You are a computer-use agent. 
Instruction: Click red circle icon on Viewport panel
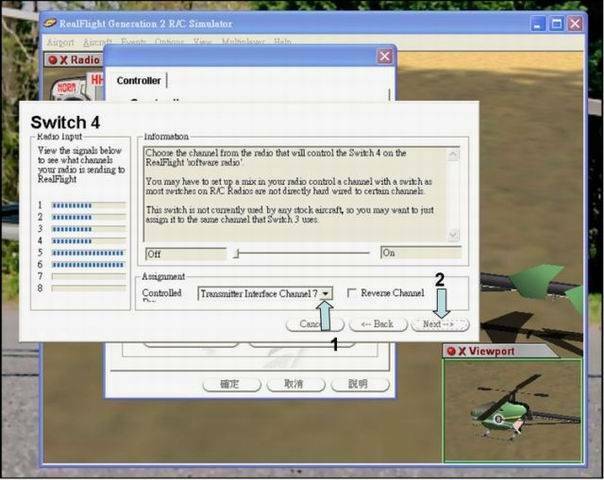point(451,351)
